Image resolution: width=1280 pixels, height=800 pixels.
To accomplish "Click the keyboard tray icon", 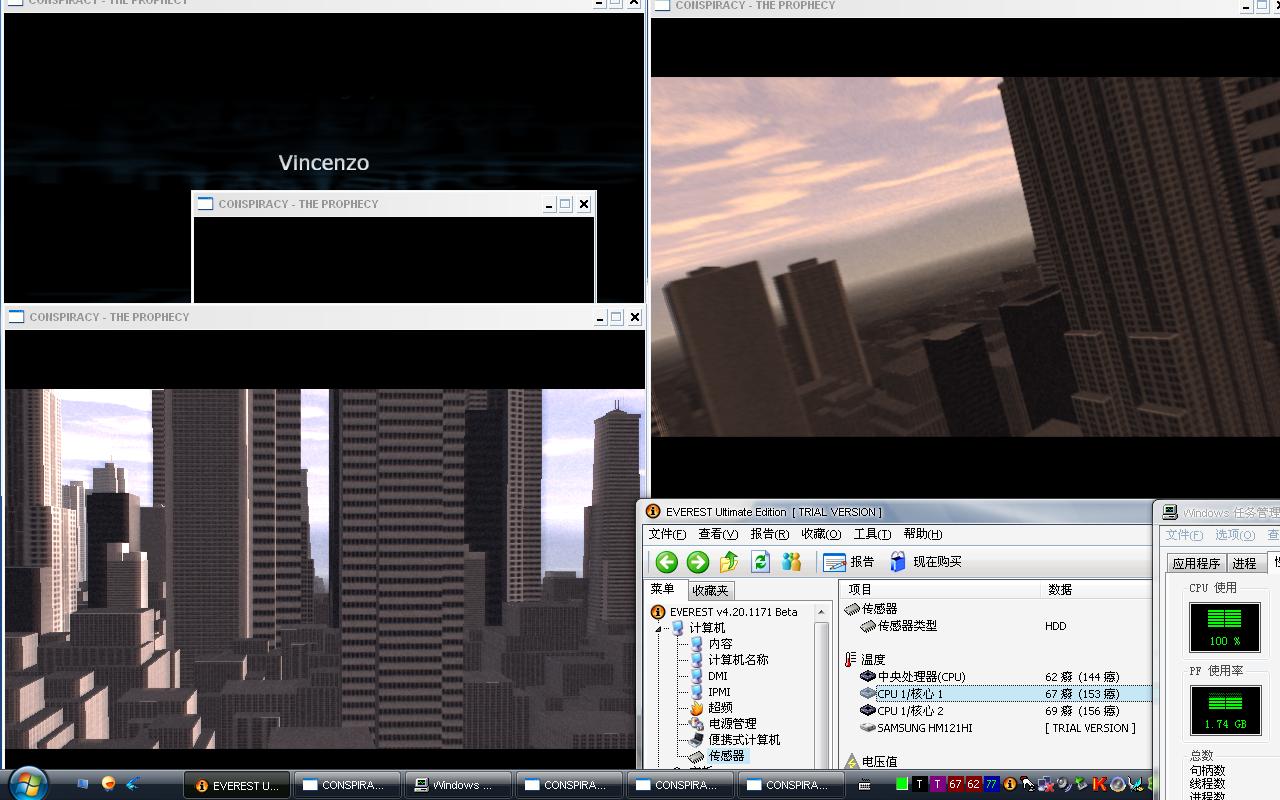I will 865,785.
